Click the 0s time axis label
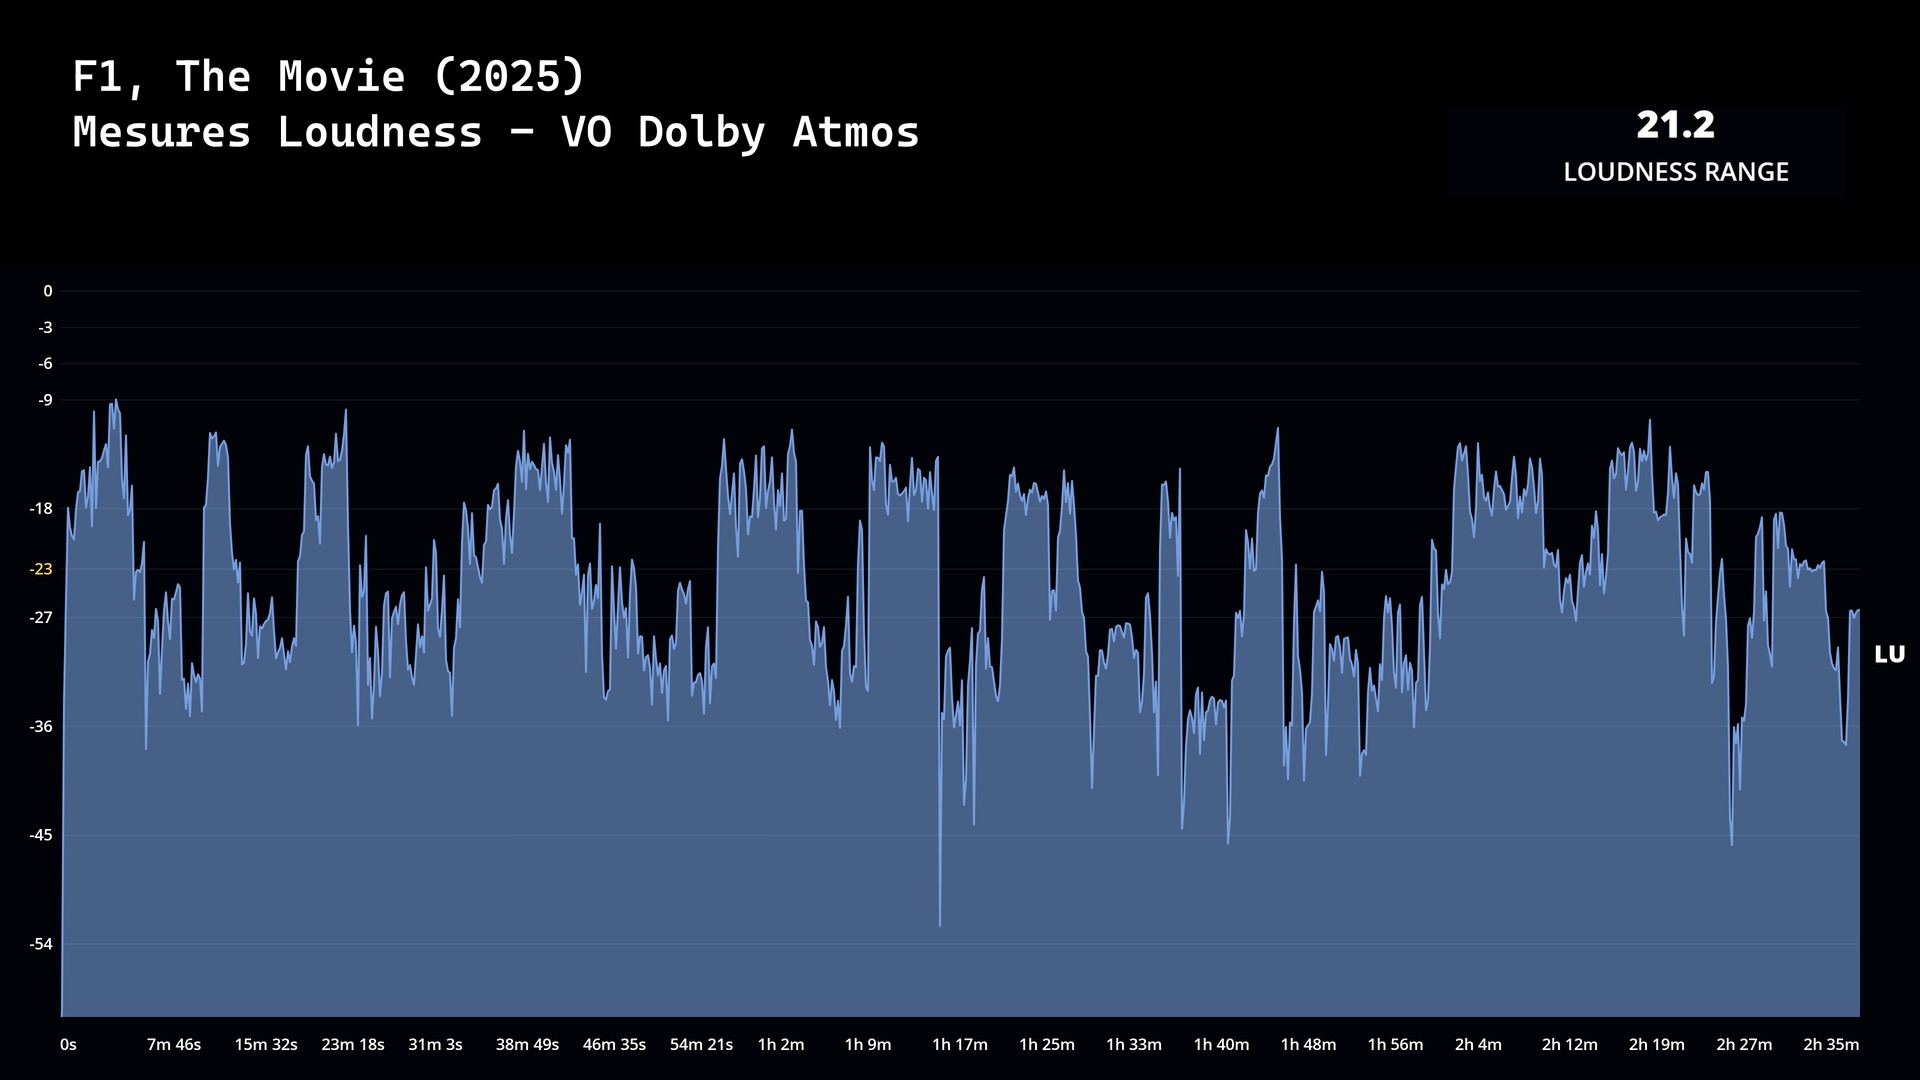Image resolution: width=1920 pixels, height=1080 pixels. click(x=68, y=1044)
